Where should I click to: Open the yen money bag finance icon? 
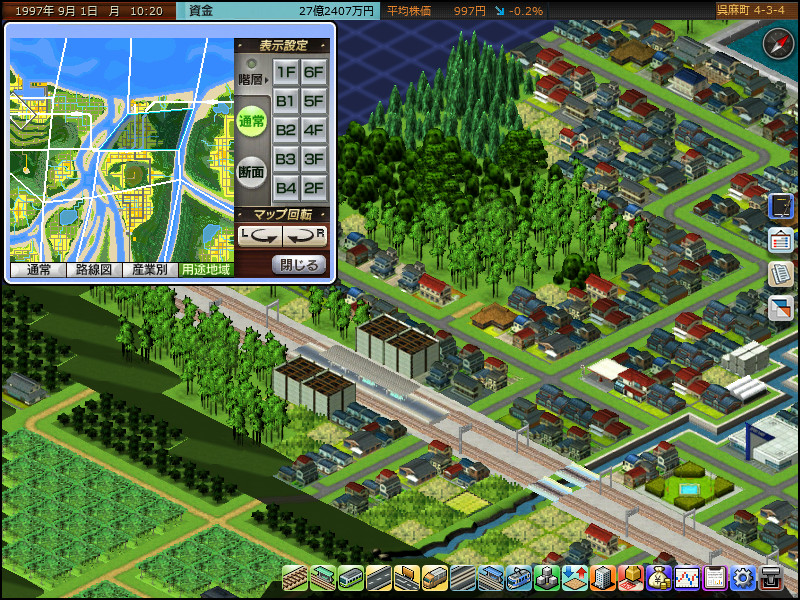[659, 578]
